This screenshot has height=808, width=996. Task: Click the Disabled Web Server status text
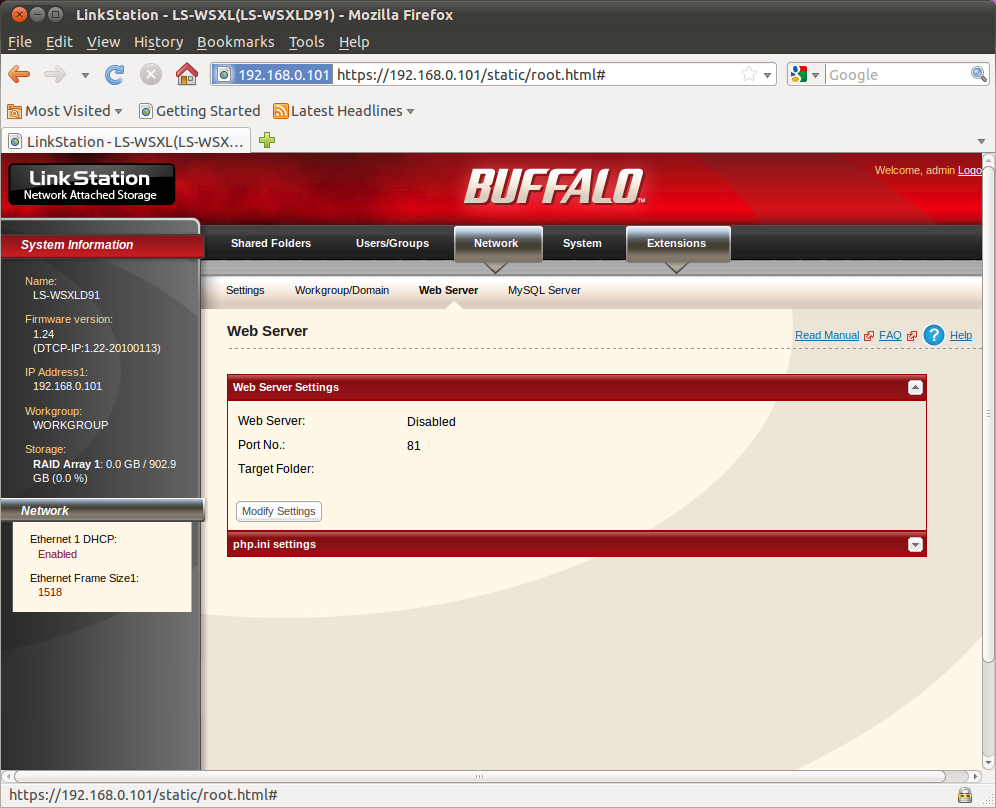[x=431, y=422]
